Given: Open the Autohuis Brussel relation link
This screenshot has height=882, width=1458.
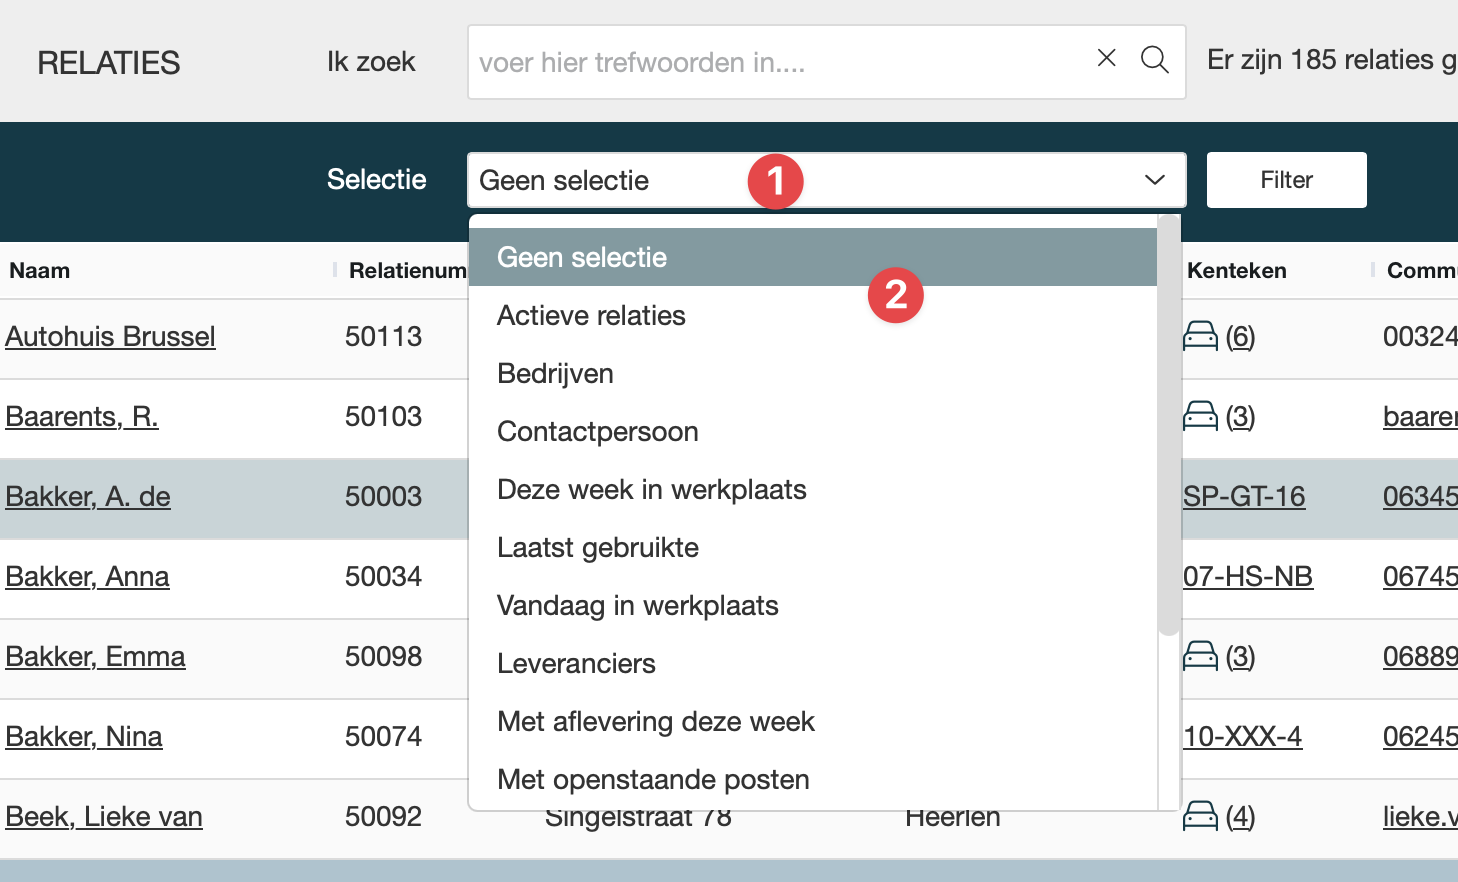Looking at the screenshot, I should (110, 337).
